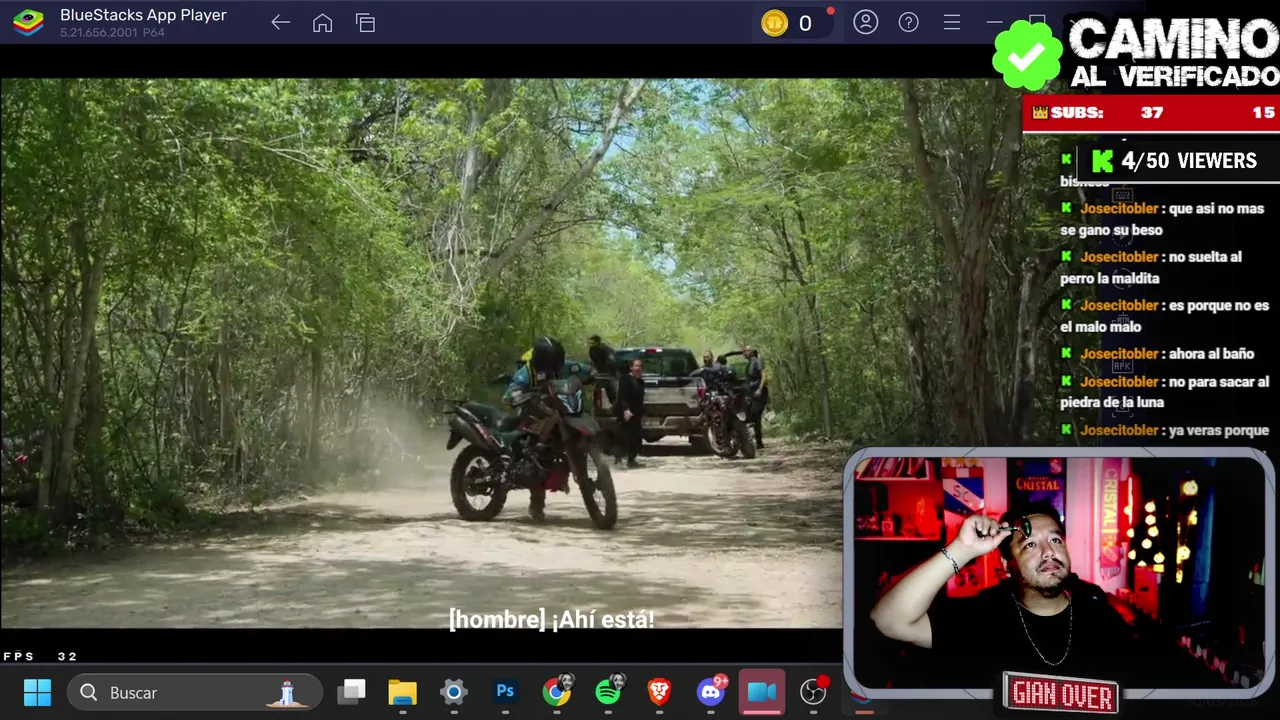Open Discord from the taskbar
Screen dimensions: 1280x720
711,691
